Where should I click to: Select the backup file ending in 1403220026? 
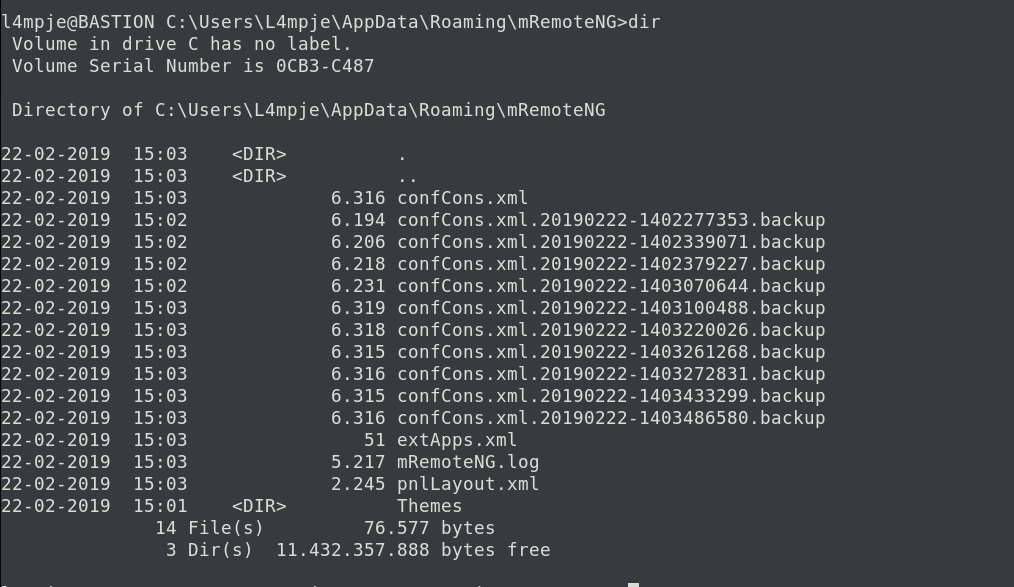611,330
